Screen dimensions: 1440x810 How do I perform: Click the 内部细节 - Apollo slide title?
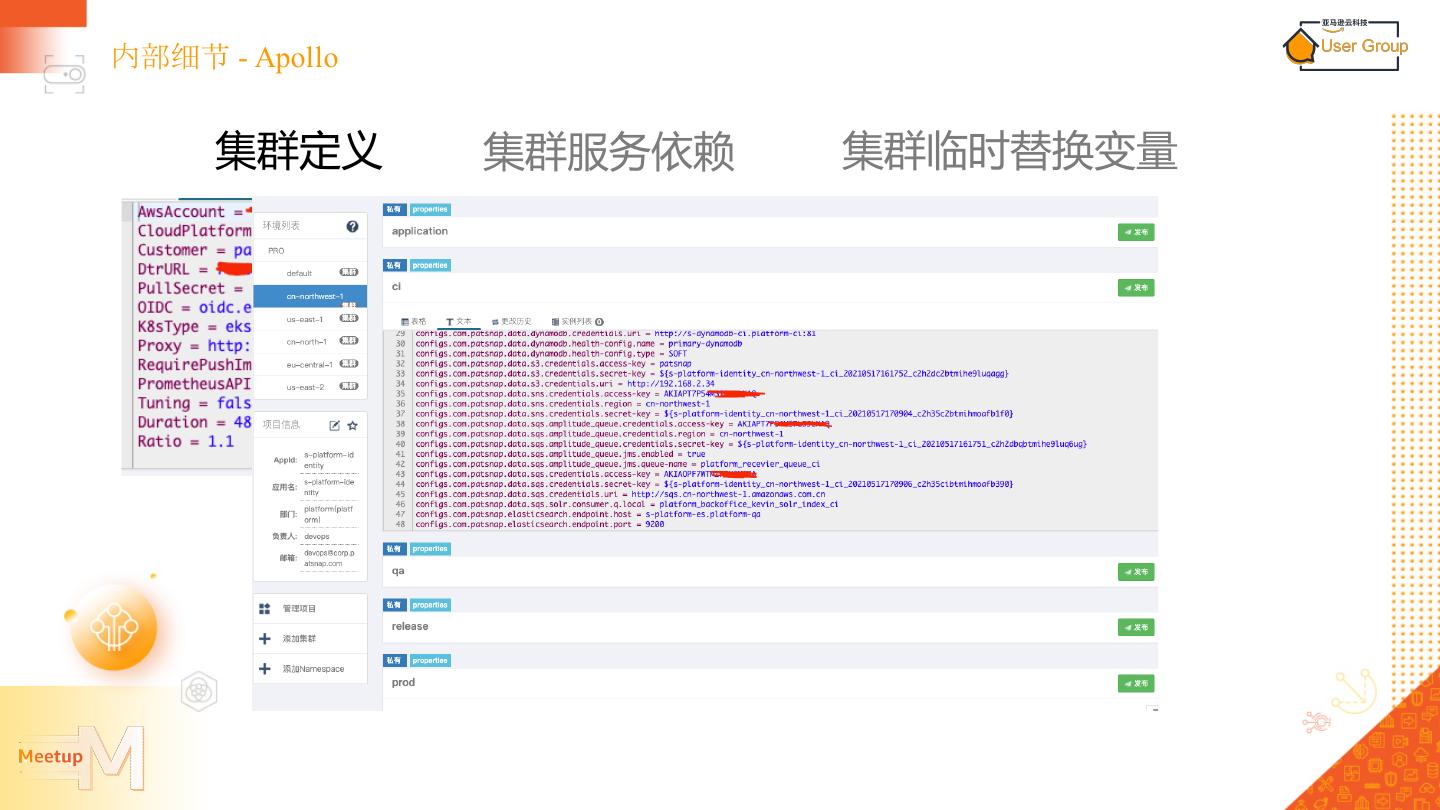click(225, 57)
